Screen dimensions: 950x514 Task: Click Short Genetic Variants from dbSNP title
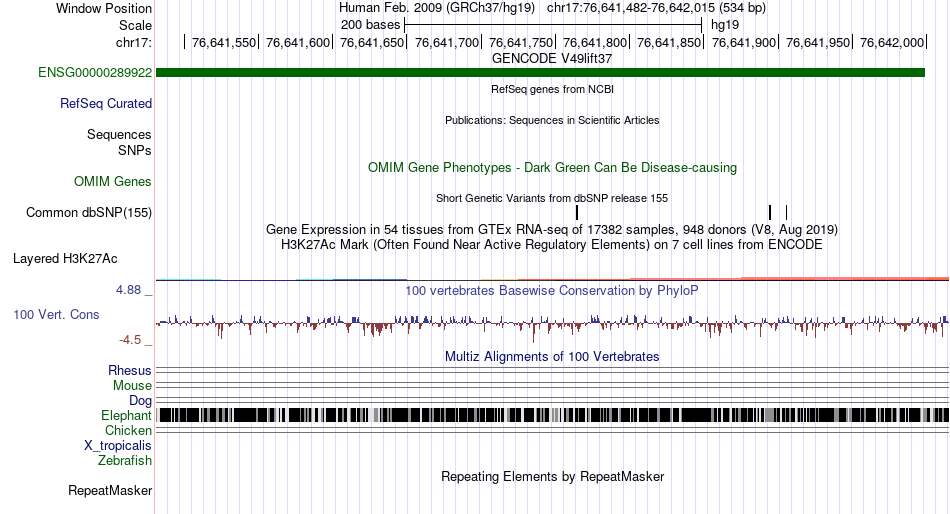click(552, 198)
